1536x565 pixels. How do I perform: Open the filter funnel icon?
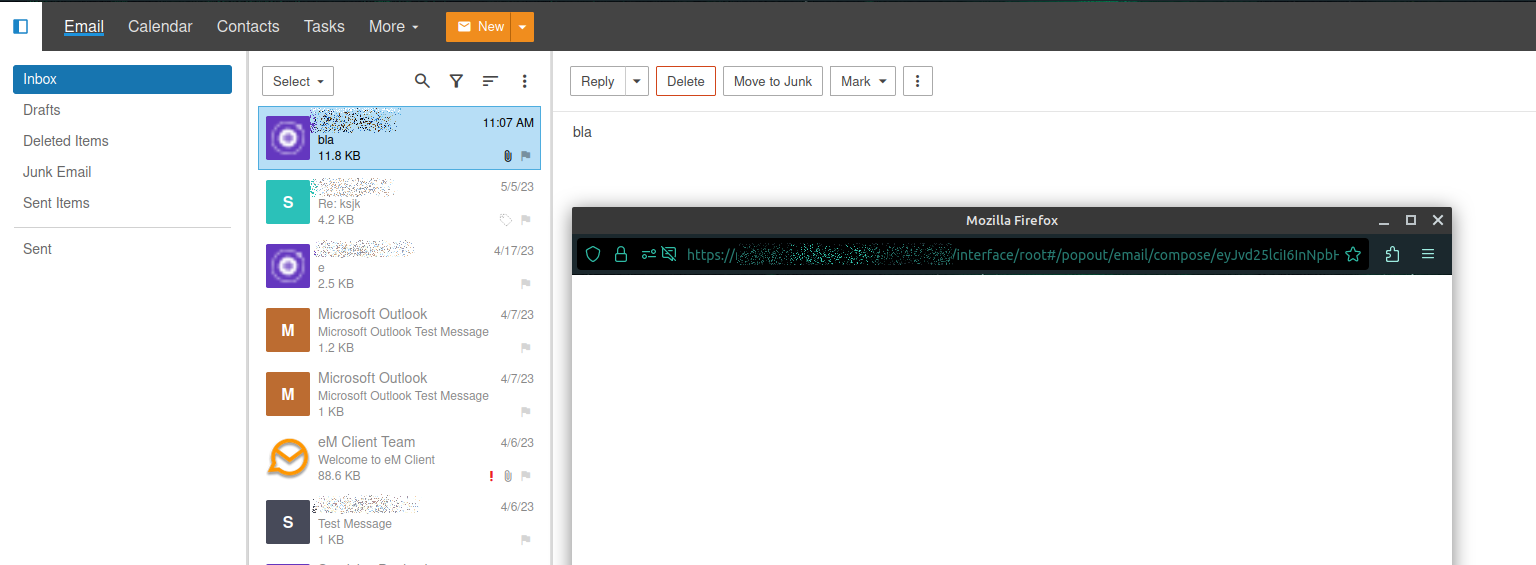tap(456, 81)
